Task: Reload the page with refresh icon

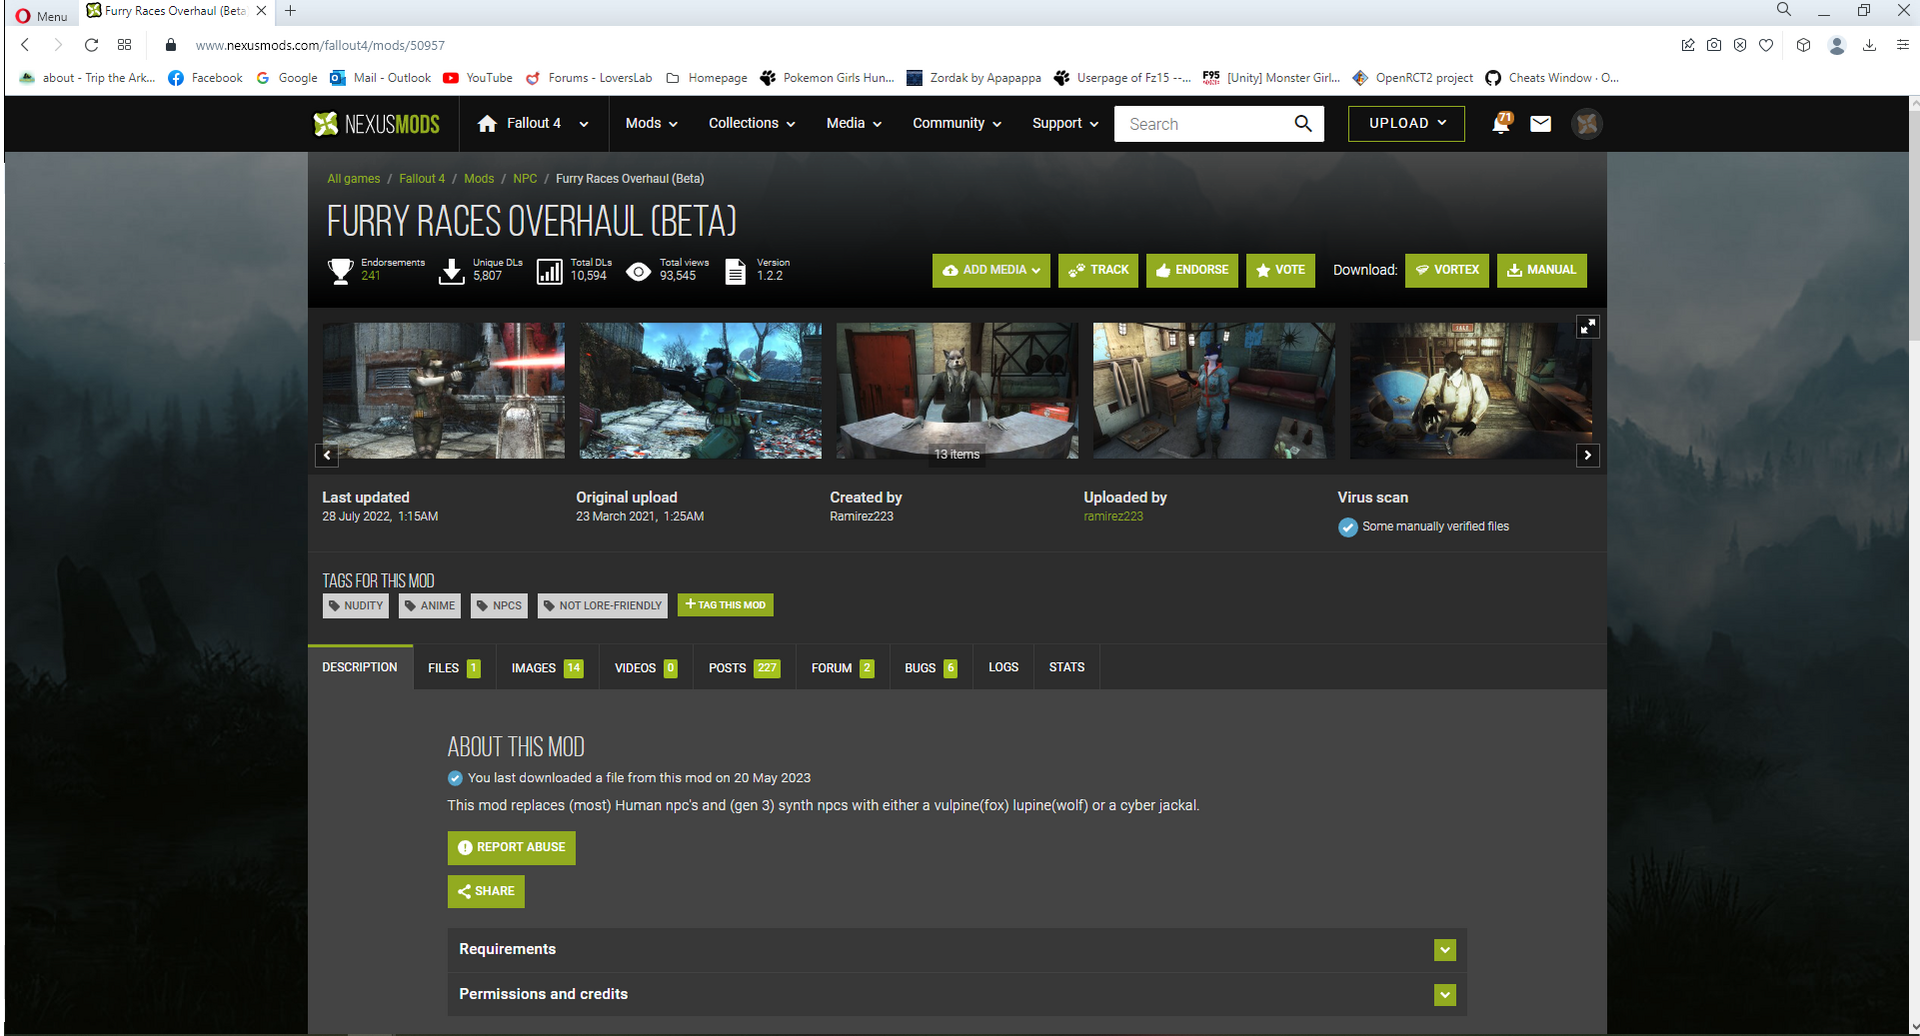Action: click(x=91, y=45)
